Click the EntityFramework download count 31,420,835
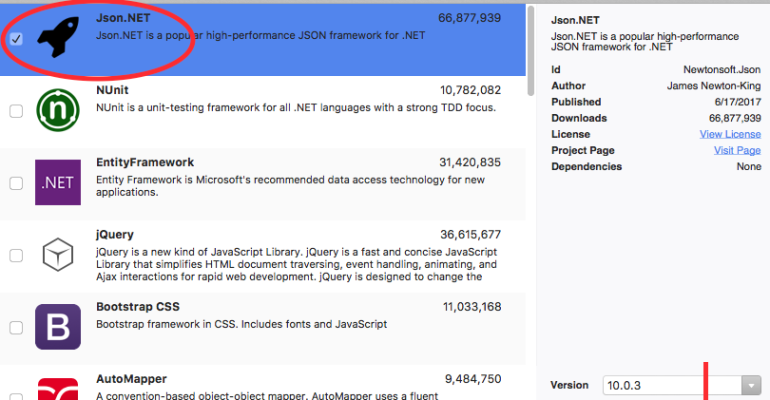 tap(470, 162)
